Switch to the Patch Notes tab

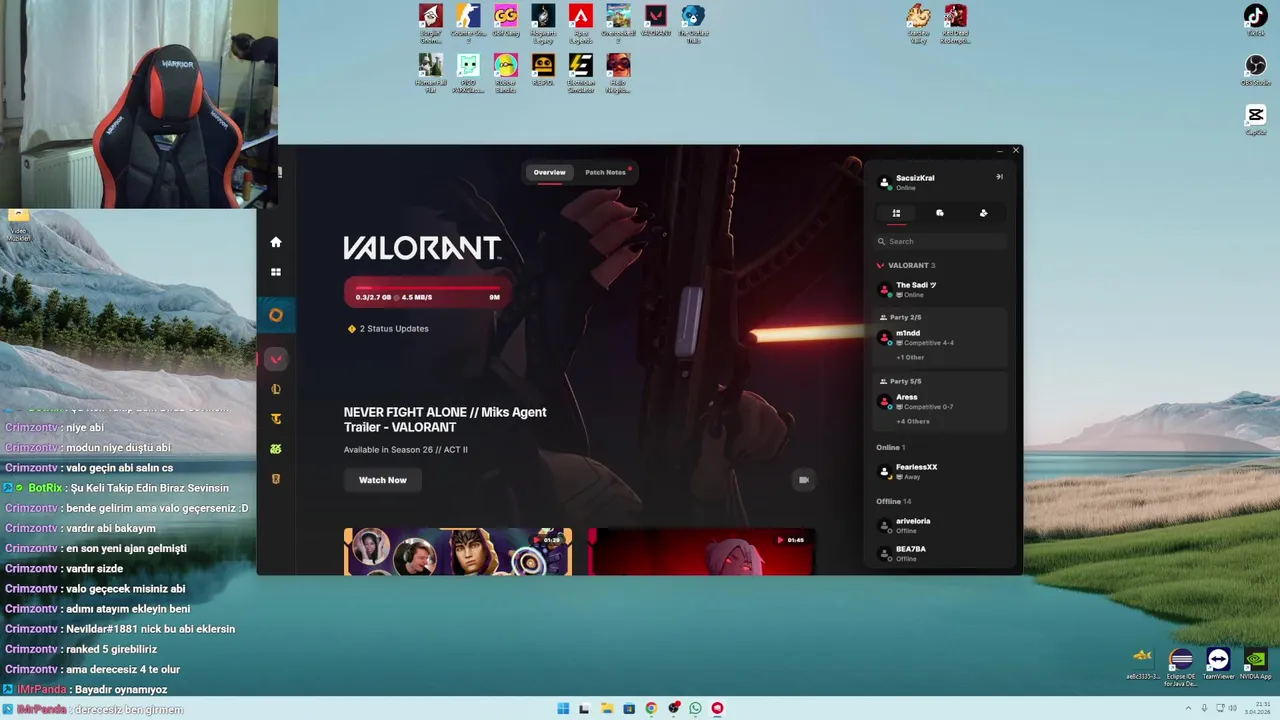(605, 172)
